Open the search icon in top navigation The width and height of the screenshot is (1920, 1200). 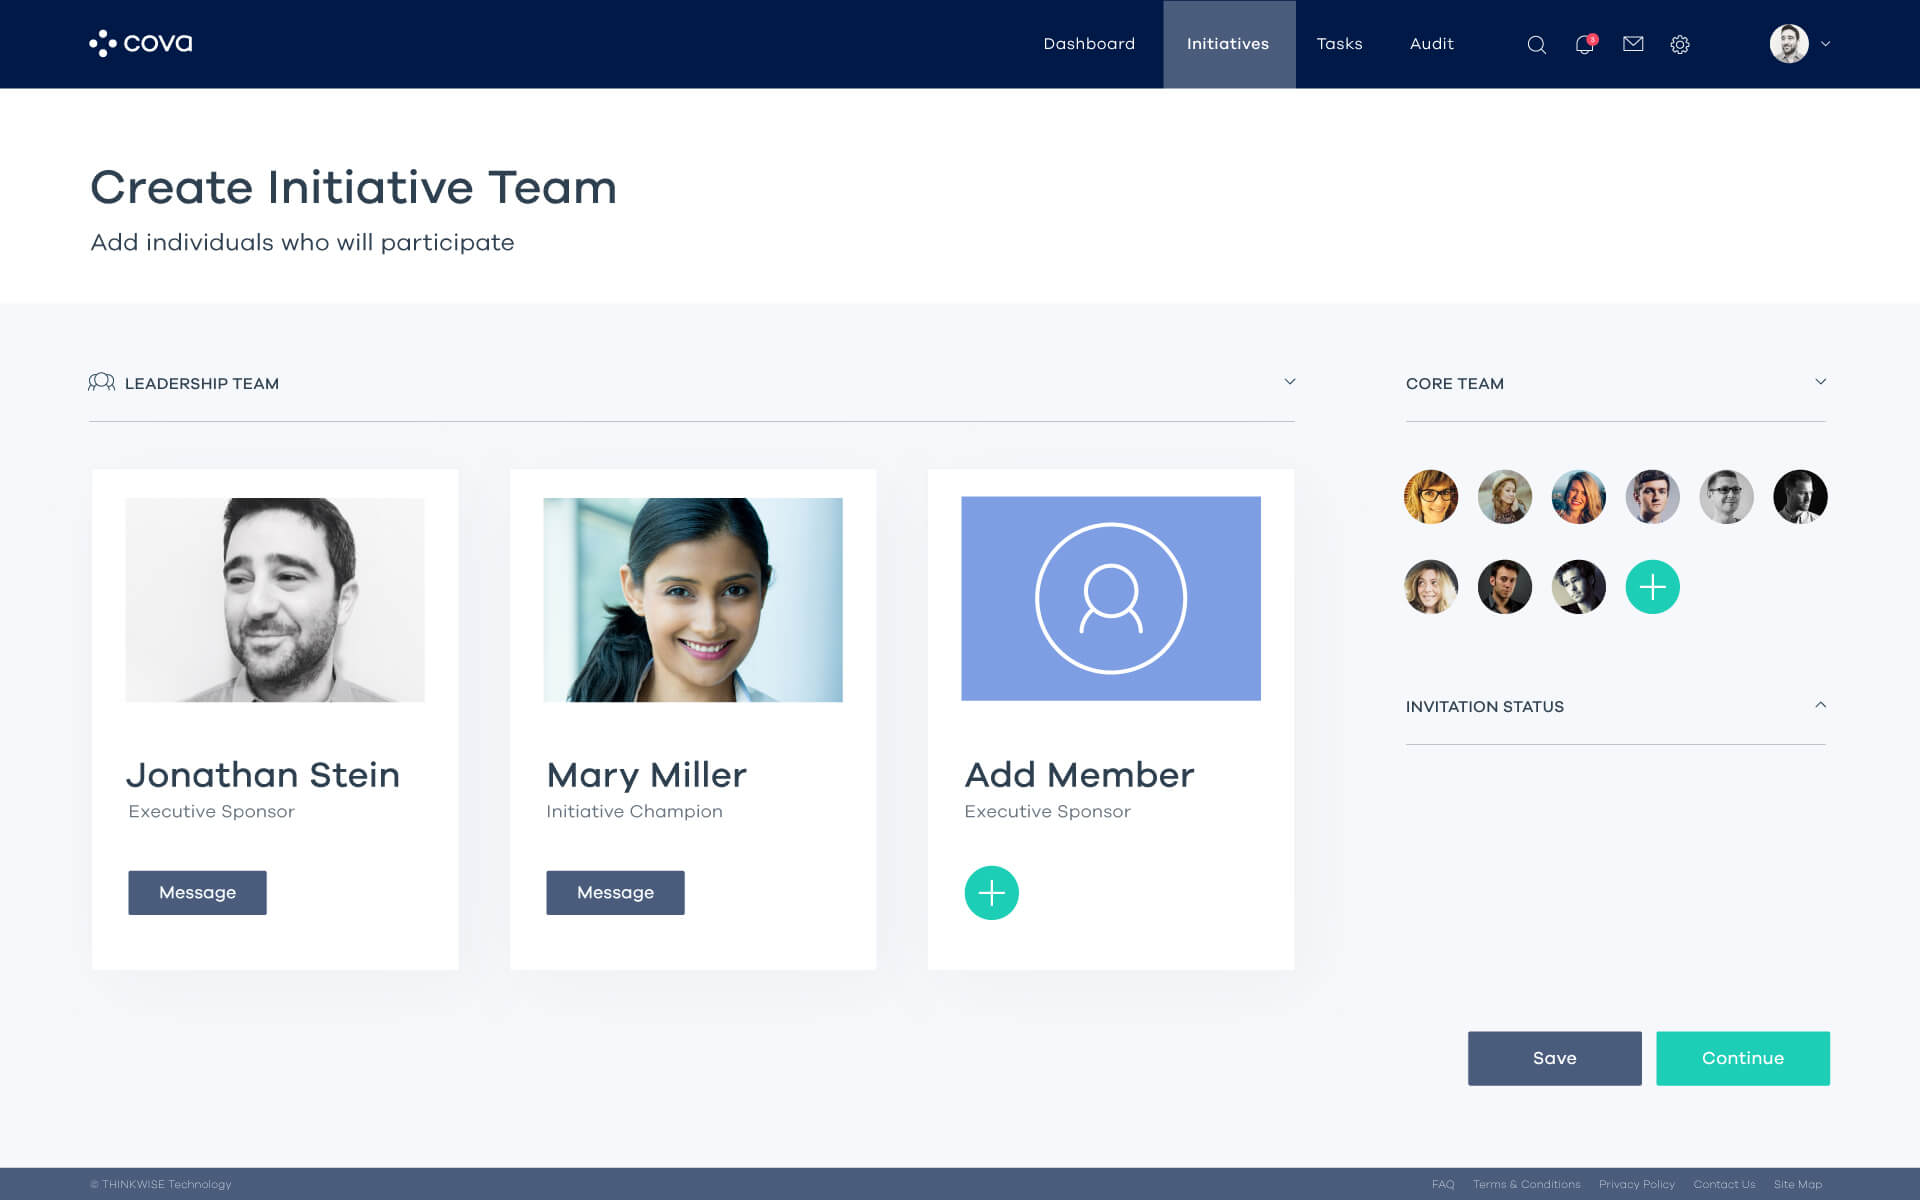click(x=1536, y=44)
